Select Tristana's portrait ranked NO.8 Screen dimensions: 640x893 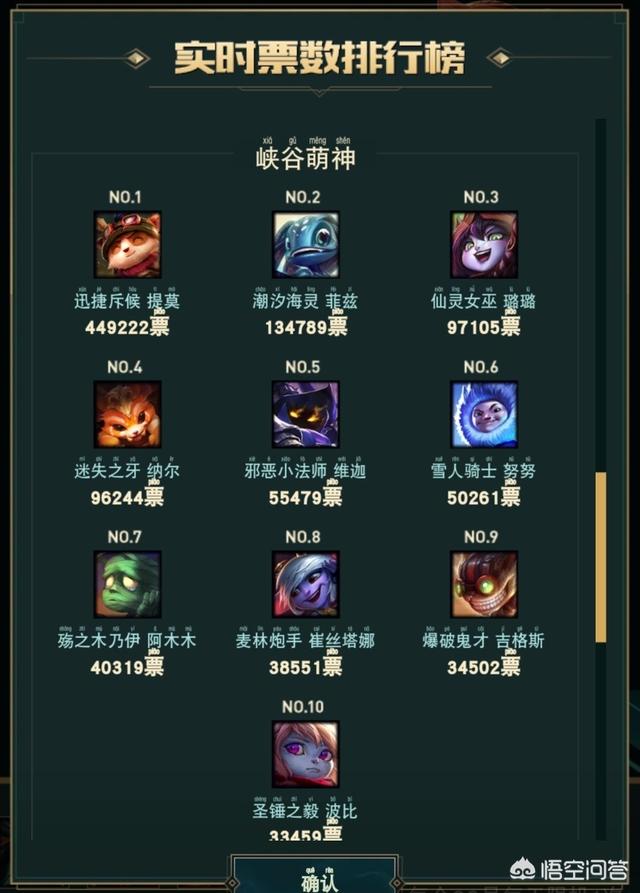tap(306, 584)
